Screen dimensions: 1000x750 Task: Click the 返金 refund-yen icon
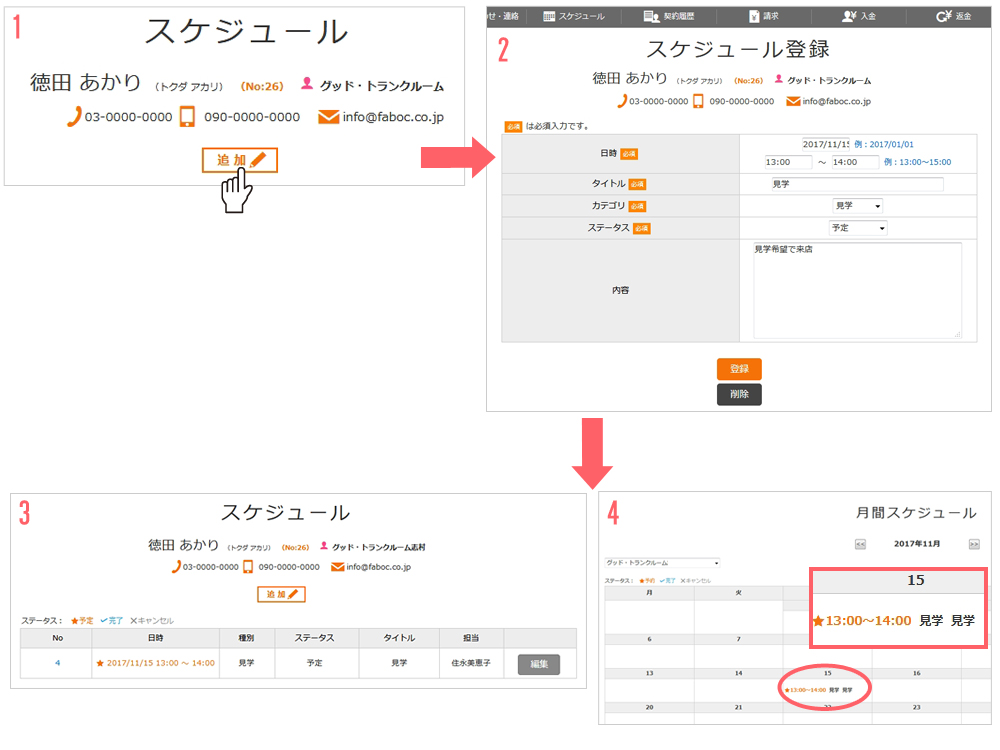point(944,17)
